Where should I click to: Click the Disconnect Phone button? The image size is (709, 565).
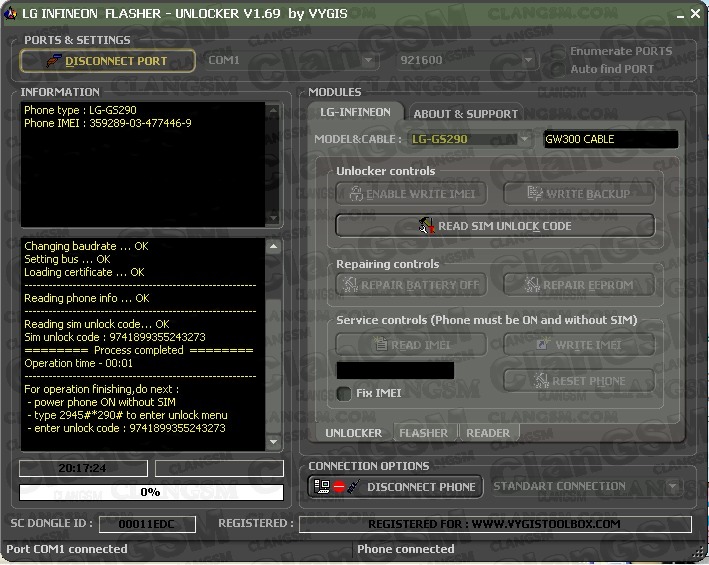point(395,487)
